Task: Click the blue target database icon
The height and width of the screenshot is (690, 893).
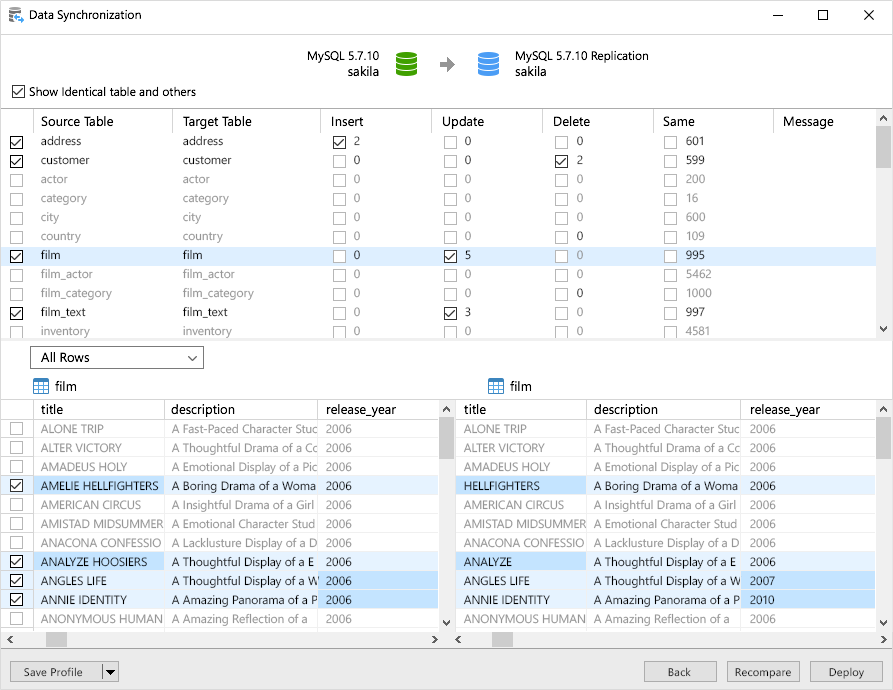Action: pyautogui.click(x=488, y=64)
